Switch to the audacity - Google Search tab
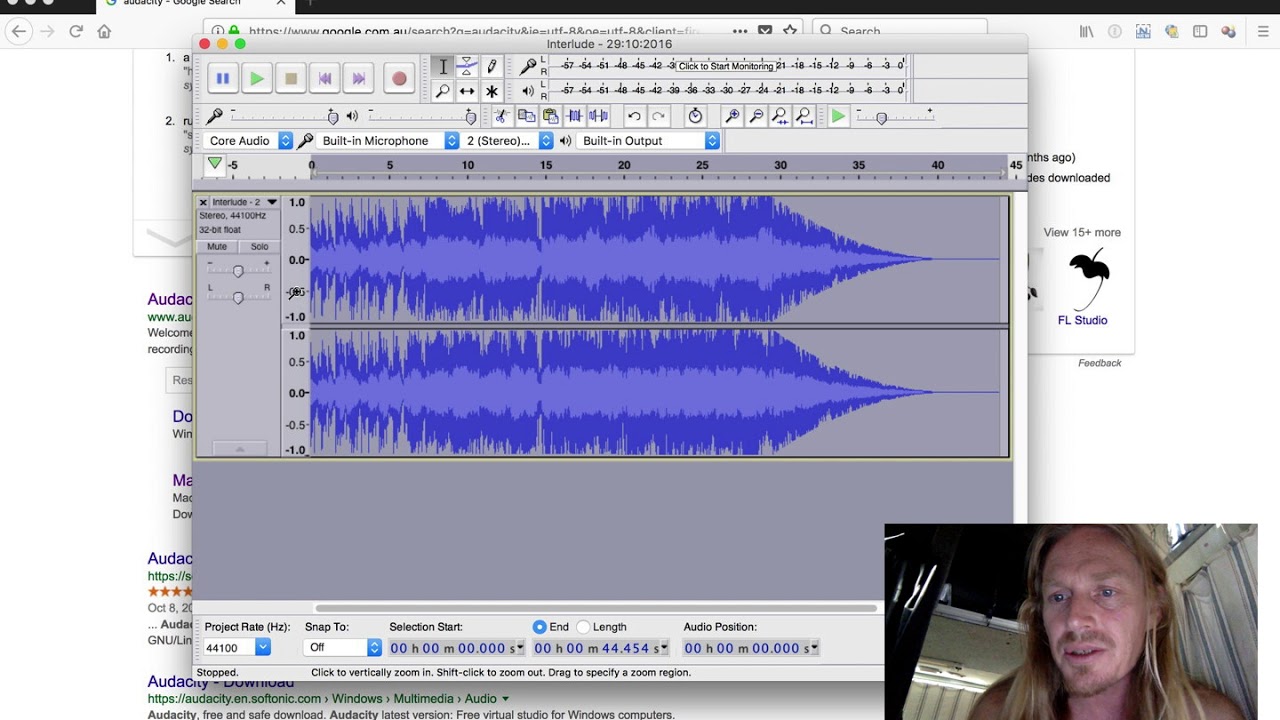The width and height of the screenshot is (1280, 720). pos(195,5)
